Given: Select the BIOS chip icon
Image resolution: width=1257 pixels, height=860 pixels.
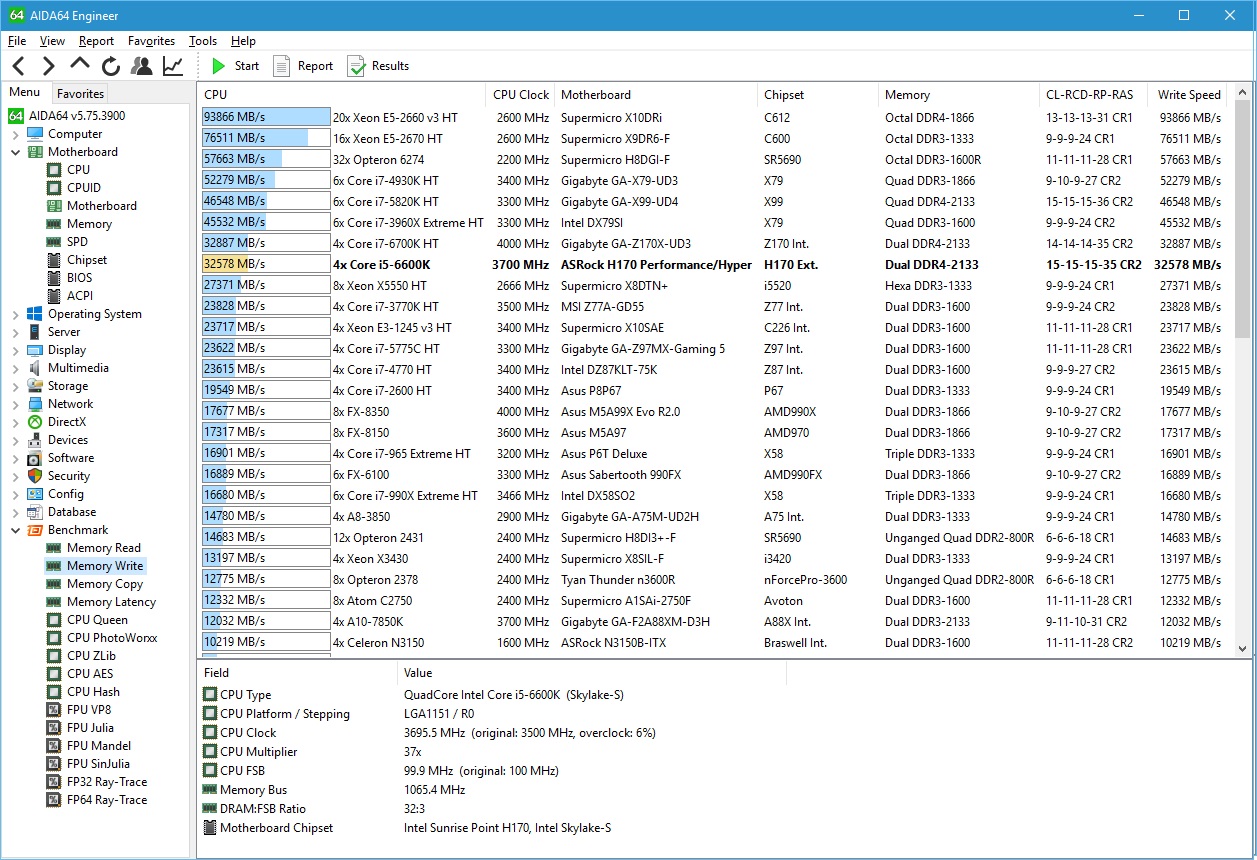Looking at the screenshot, I should (x=54, y=278).
